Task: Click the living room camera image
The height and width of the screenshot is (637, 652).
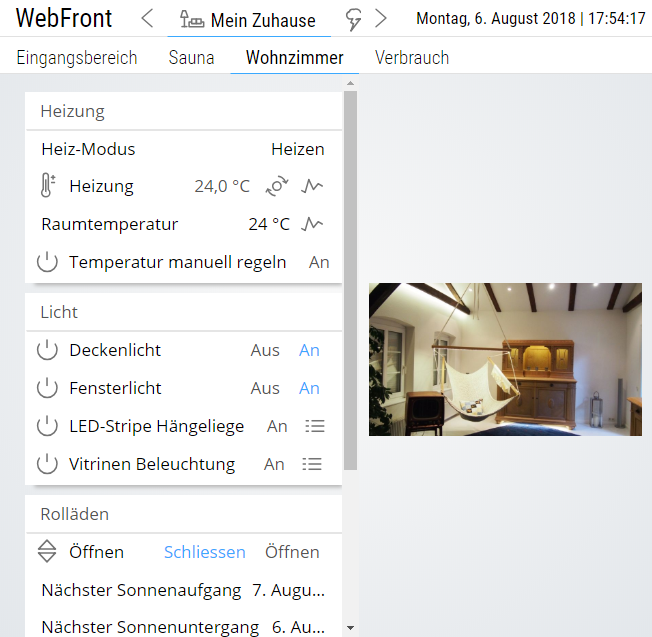Action: [x=505, y=359]
